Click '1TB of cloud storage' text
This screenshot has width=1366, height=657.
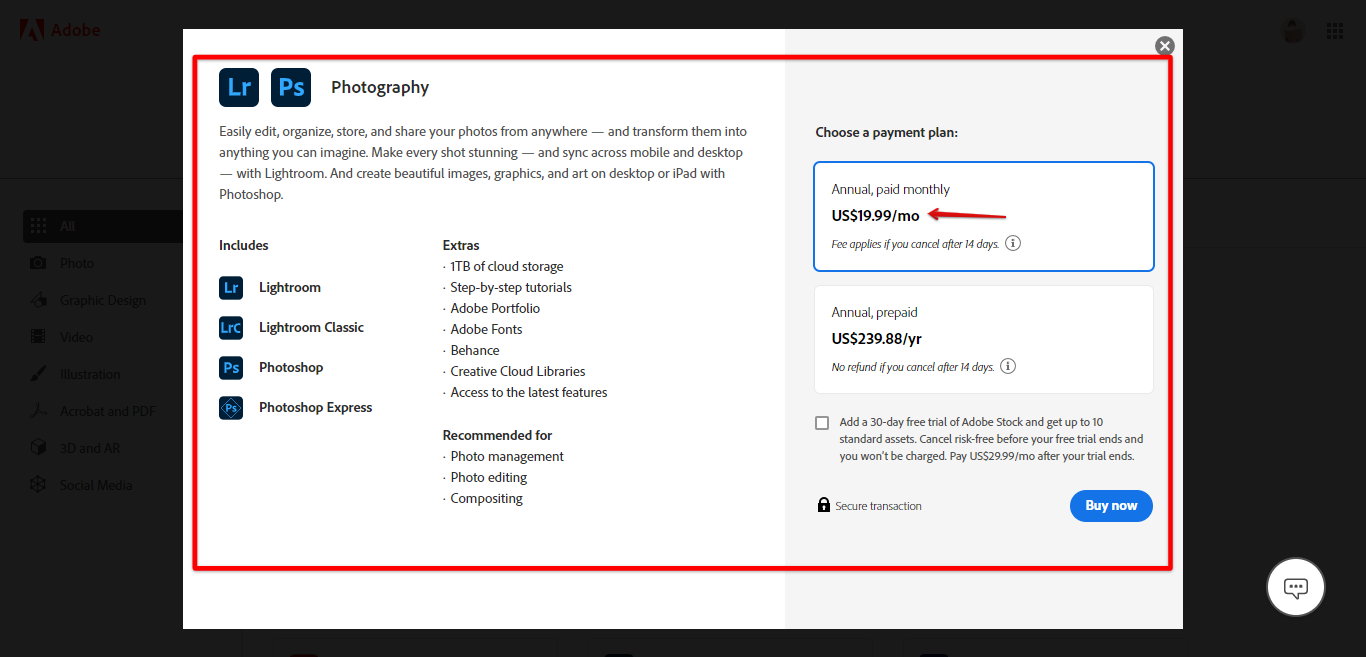click(507, 267)
